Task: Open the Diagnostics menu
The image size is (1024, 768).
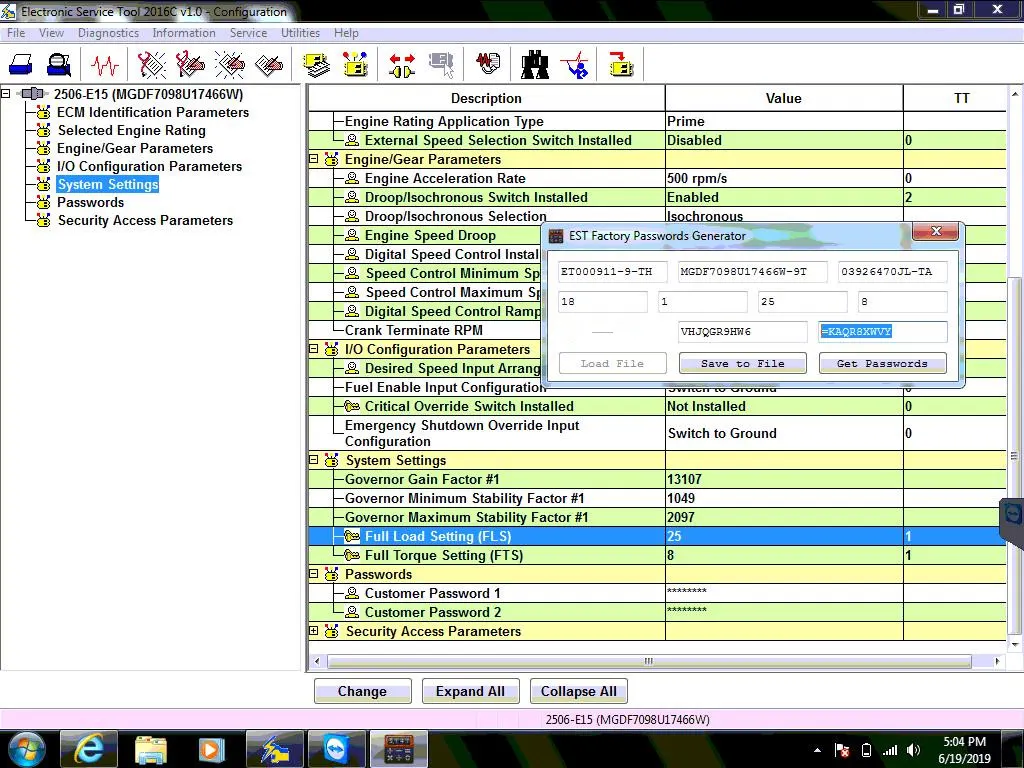Action: [x=108, y=33]
